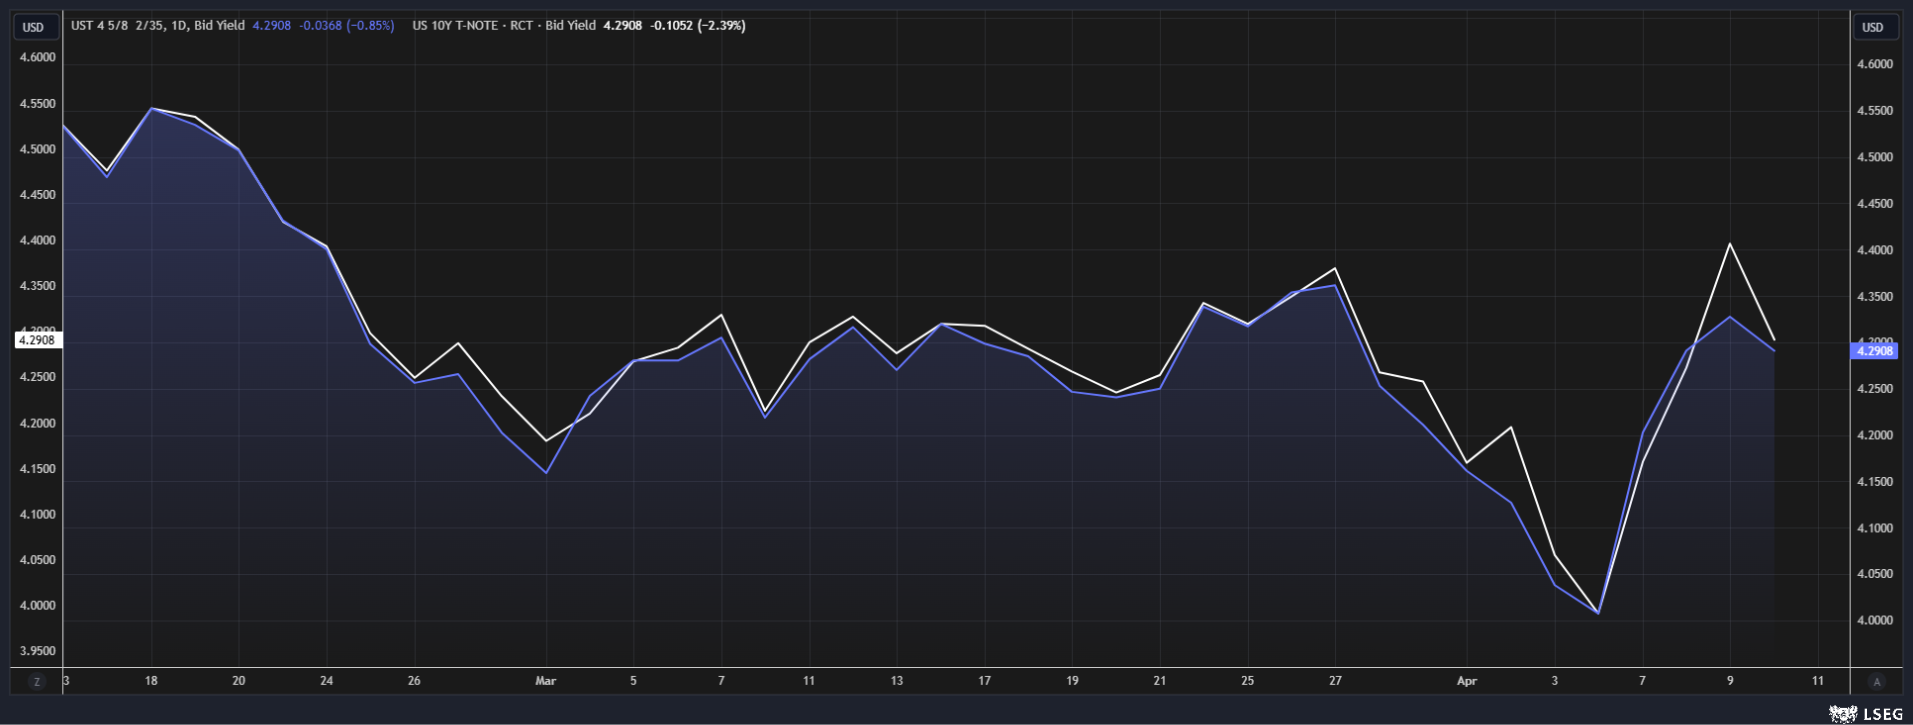Toggle the A auto-scale button at bottom-right
This screenshot has height=725, width=1913.
point(1876,681)
